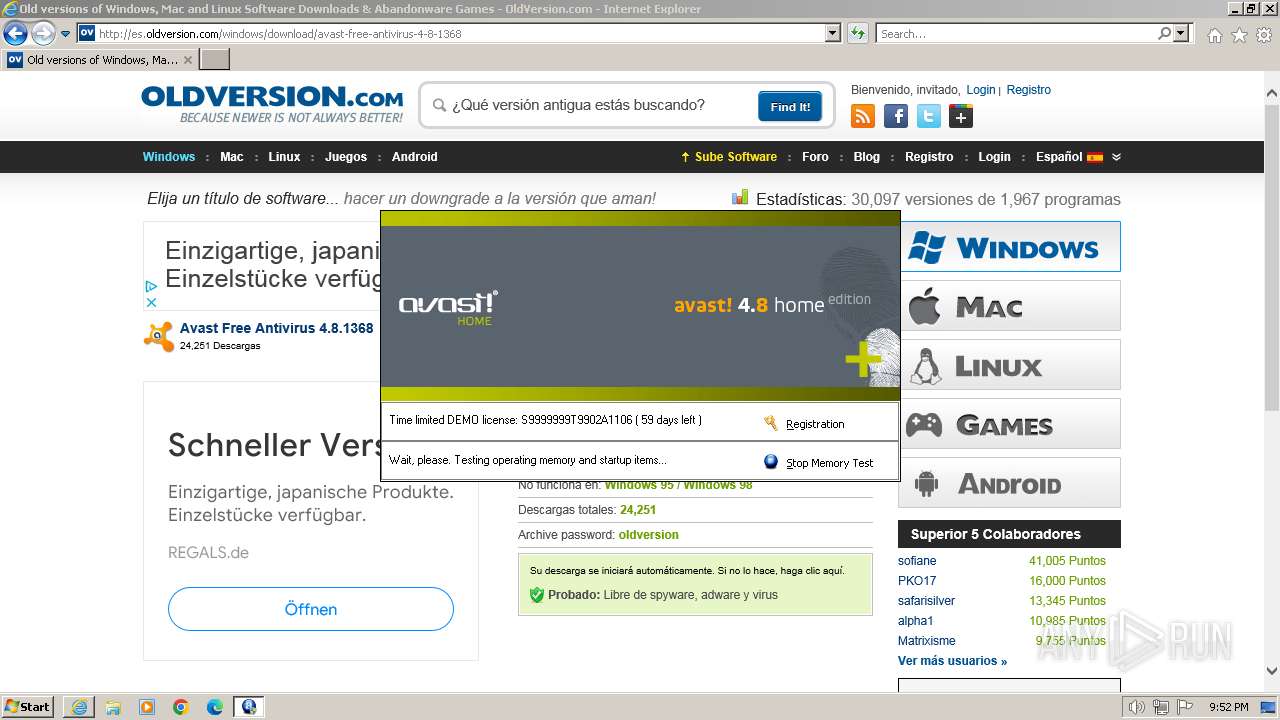Open the IE Home icon
This screenshot has width=1280, height=720.
point(1214,35)
